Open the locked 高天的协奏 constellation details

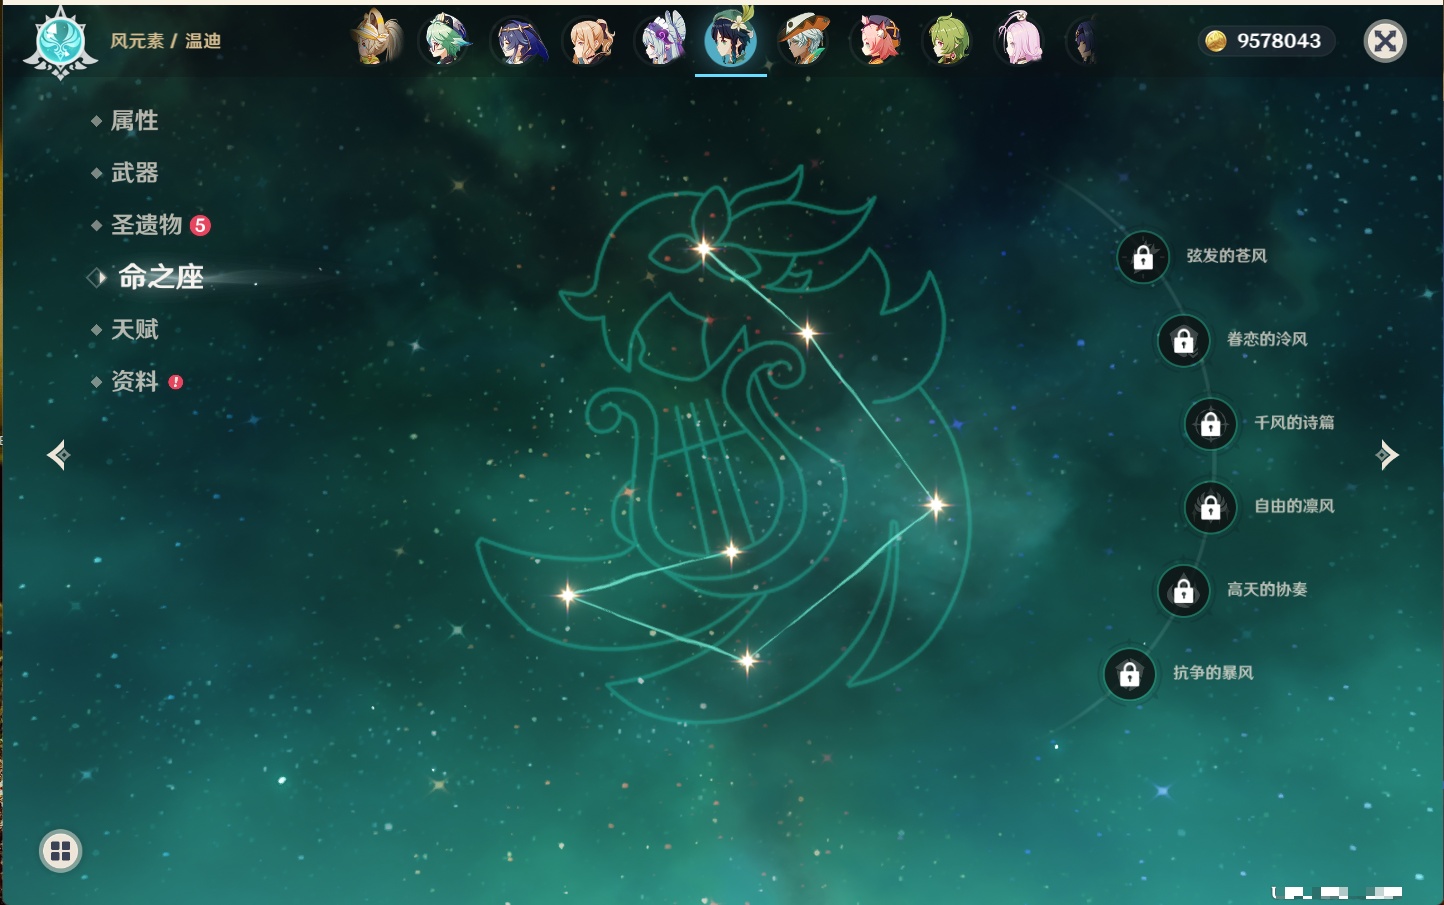click(1183, 591)
